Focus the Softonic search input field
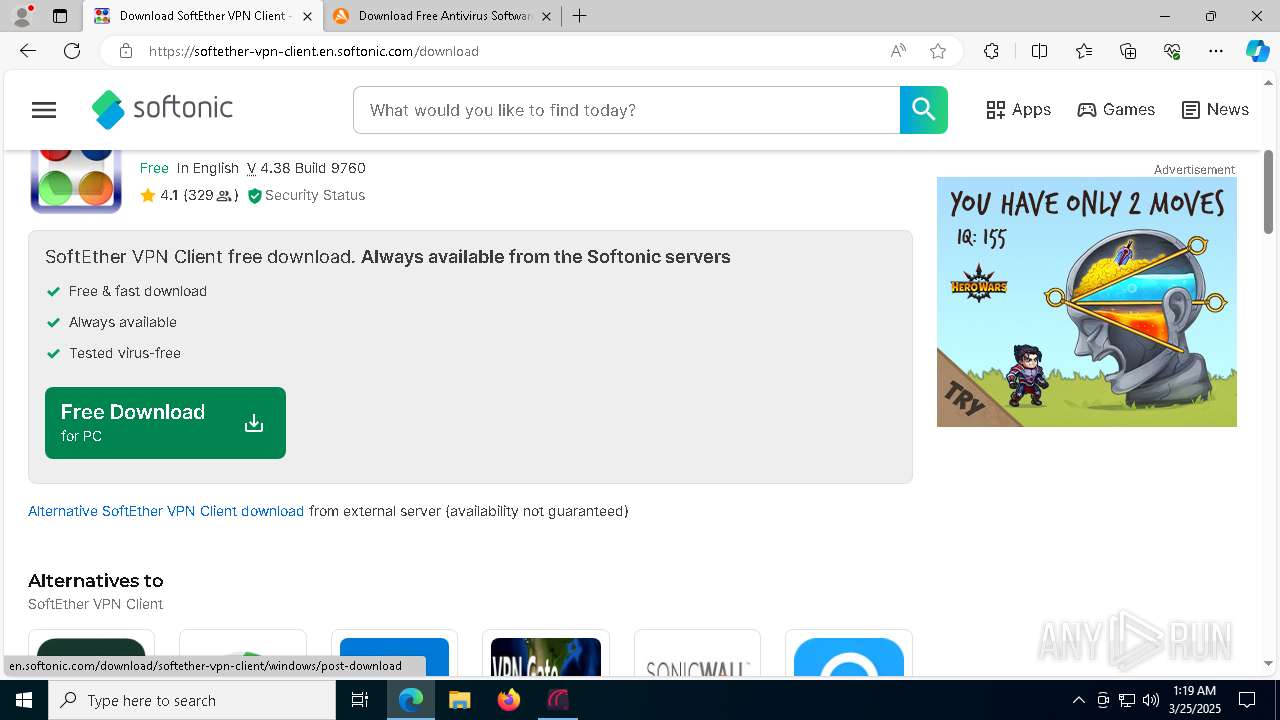Screen dimensions: 1280x720 coord(626,110)
